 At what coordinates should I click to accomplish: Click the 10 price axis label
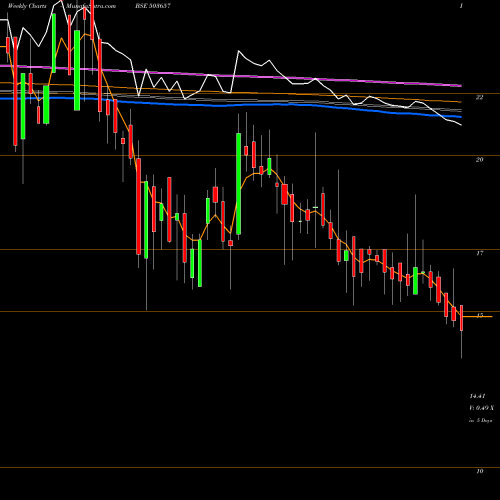[x=479, y=471]
